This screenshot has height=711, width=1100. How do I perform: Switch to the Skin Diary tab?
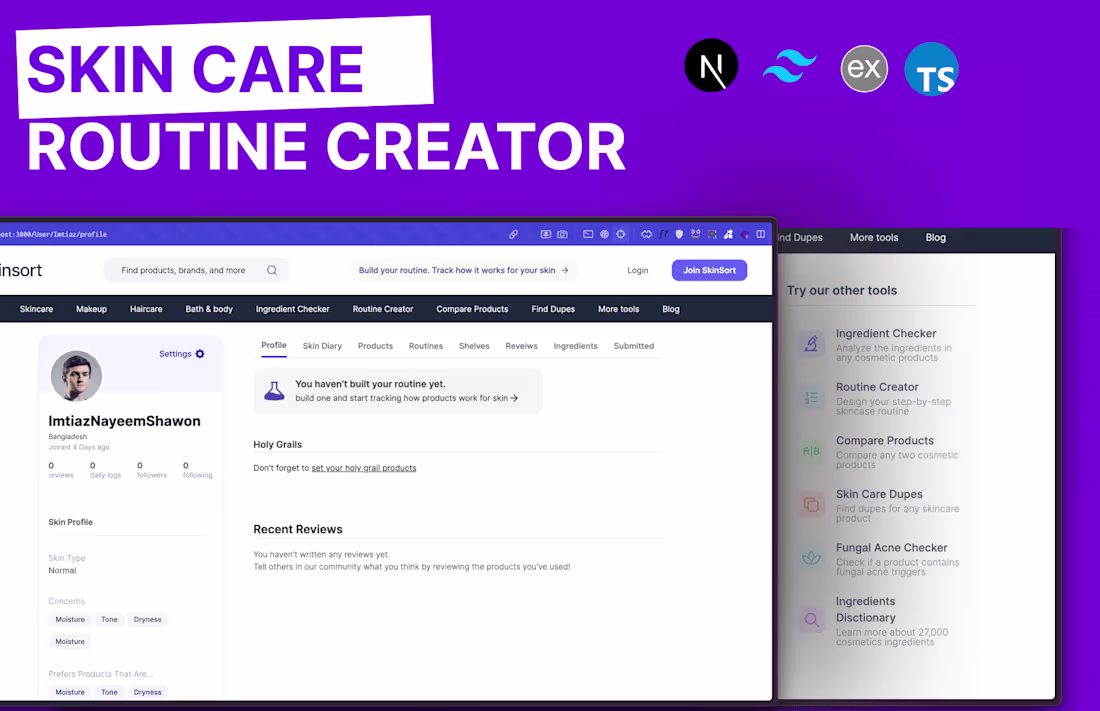[322, 345]
